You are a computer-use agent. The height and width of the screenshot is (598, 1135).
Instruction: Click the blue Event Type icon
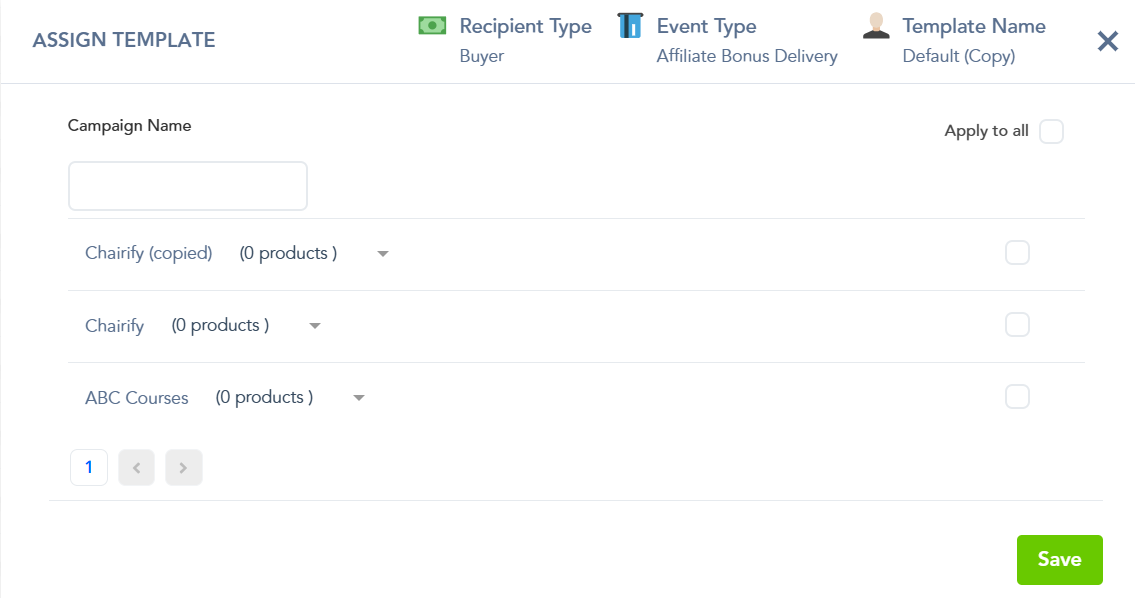point(629,26)
